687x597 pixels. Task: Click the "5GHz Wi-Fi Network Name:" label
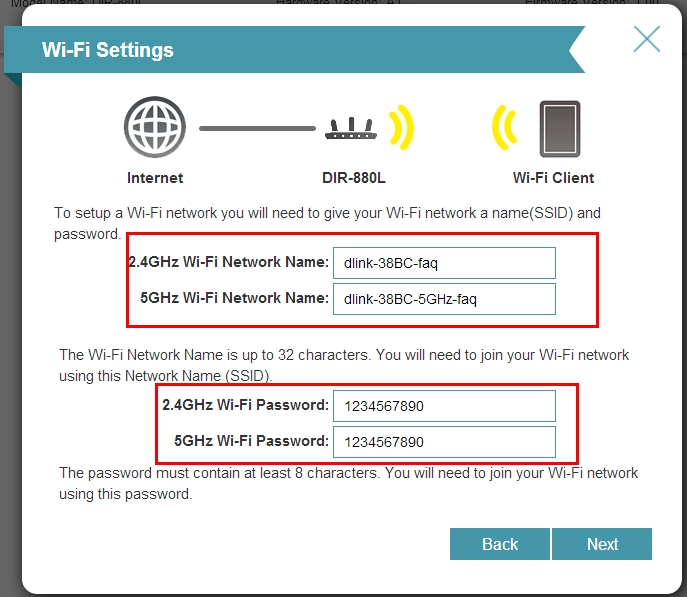point(236,297)
